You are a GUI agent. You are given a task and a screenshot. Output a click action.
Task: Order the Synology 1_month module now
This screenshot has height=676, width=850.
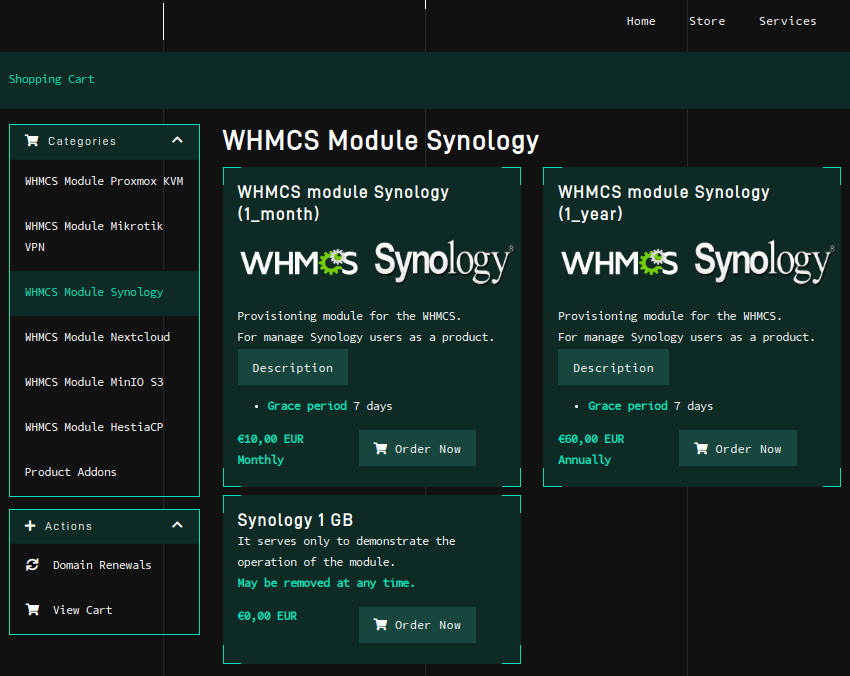[417, 448]
